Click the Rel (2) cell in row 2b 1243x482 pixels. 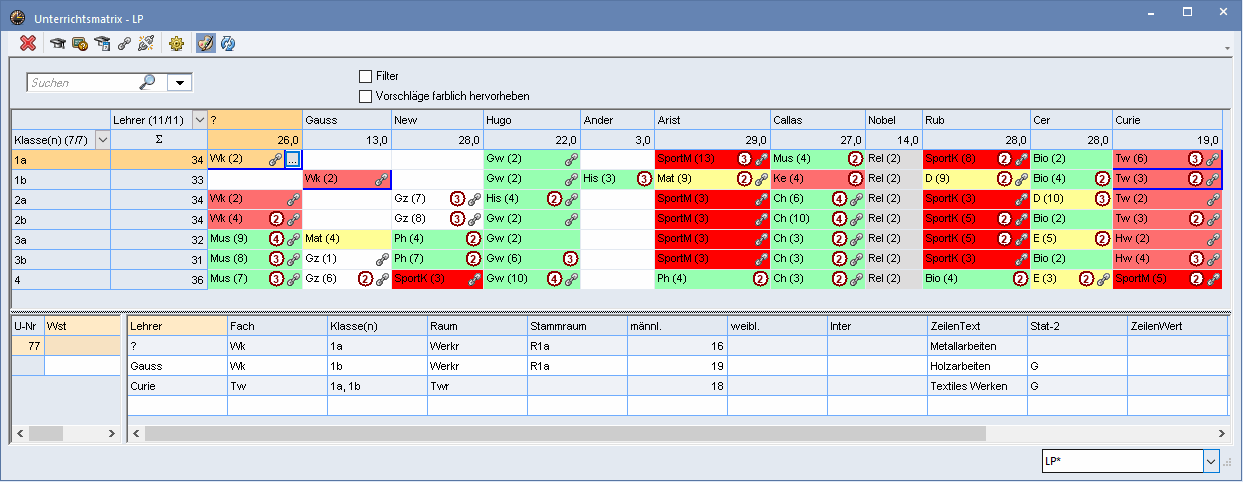tap(894, 219)
